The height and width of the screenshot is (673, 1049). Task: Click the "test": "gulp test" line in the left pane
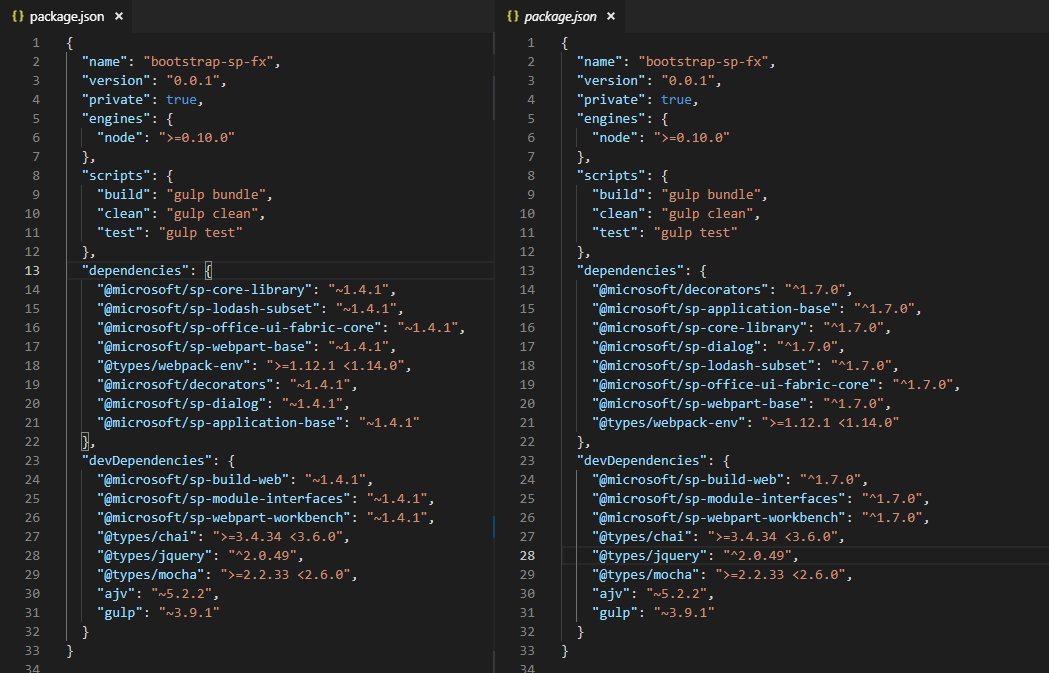(x=169, y=233)
